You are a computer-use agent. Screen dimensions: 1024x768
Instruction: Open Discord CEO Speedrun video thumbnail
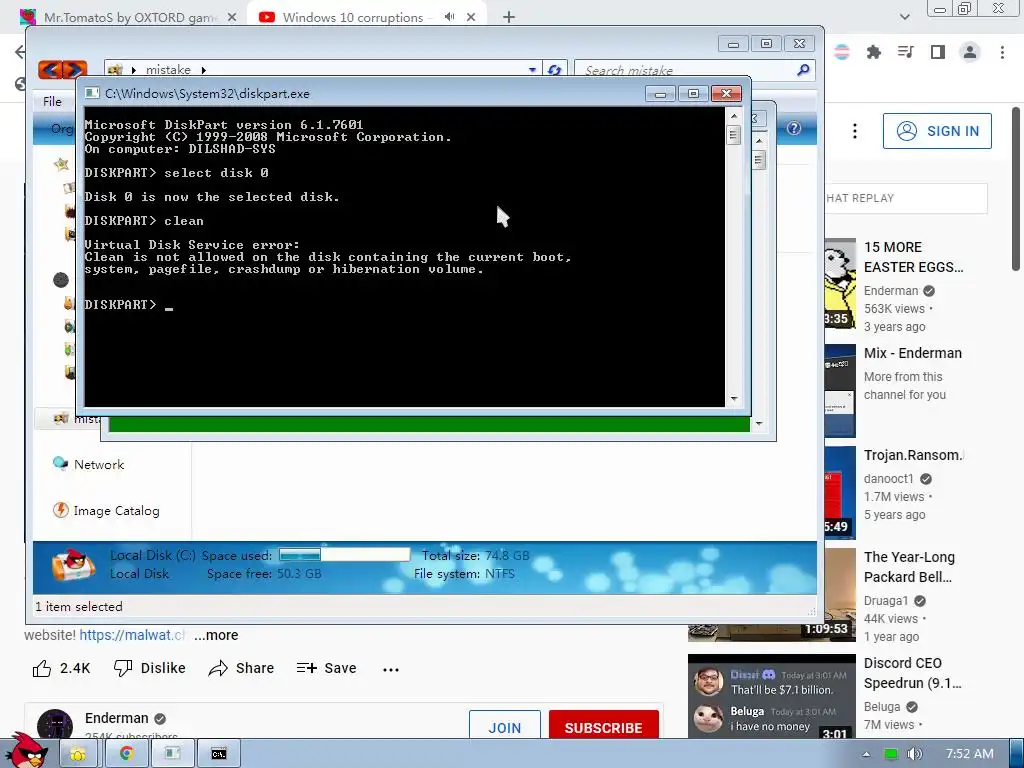click(771, 696)
